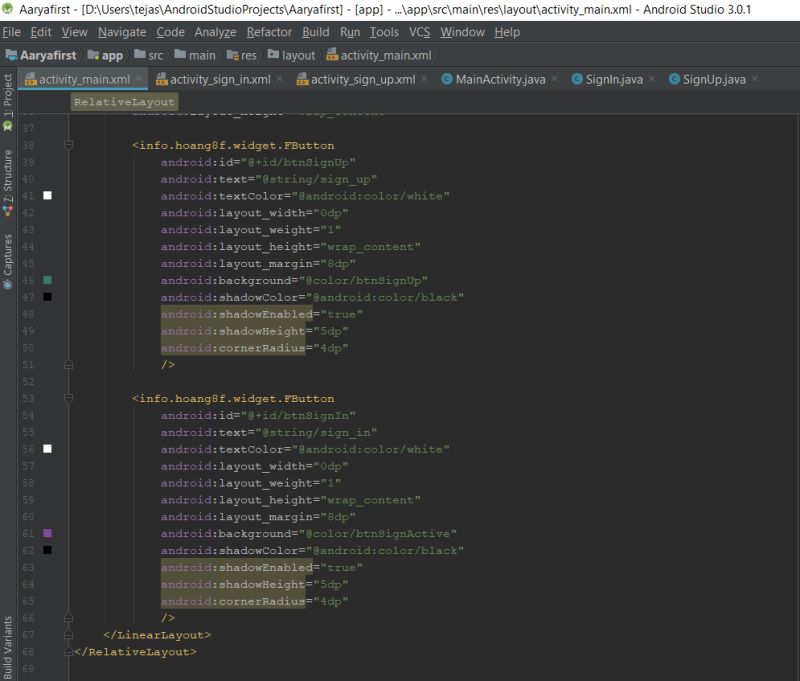Click the src folder in the navigation bar
Viewport: 800px width, 681px height.
(156, 55)
